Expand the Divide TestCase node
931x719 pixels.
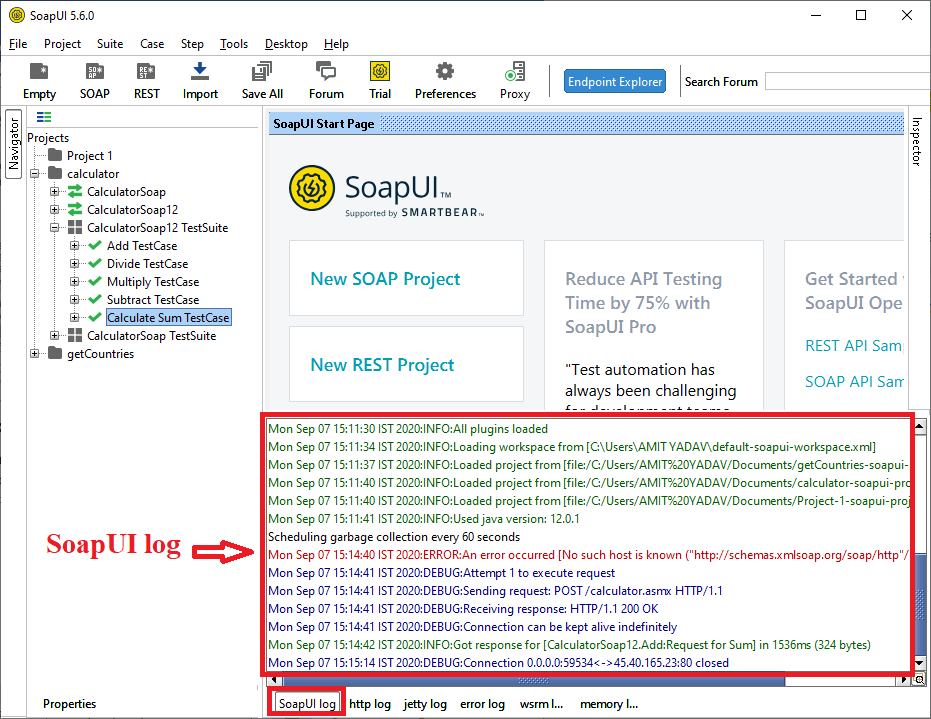tap(74, 264)
